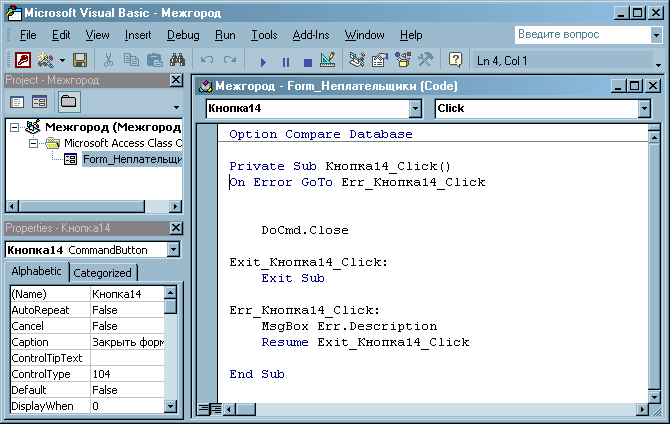
Task: Open the Edit menu
Action: [x=61, y=35]
